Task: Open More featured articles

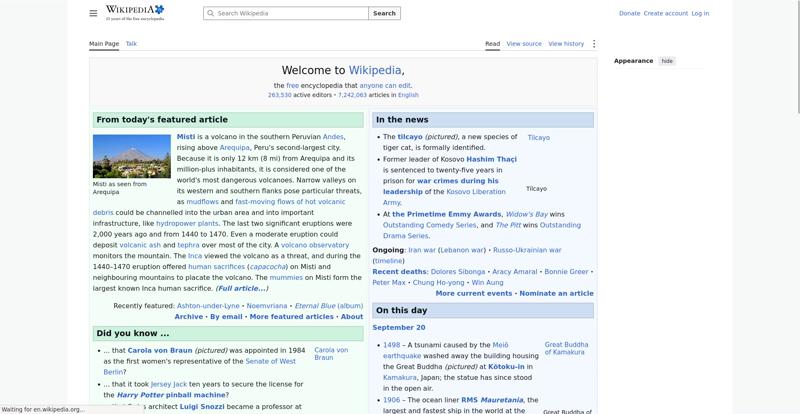Action: point(291,316)
